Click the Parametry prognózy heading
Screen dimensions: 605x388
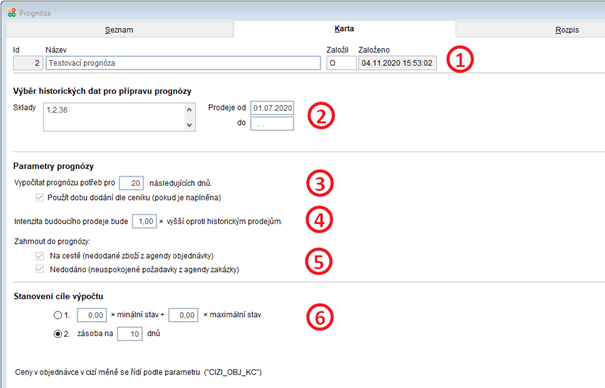[x=53, y=166]
